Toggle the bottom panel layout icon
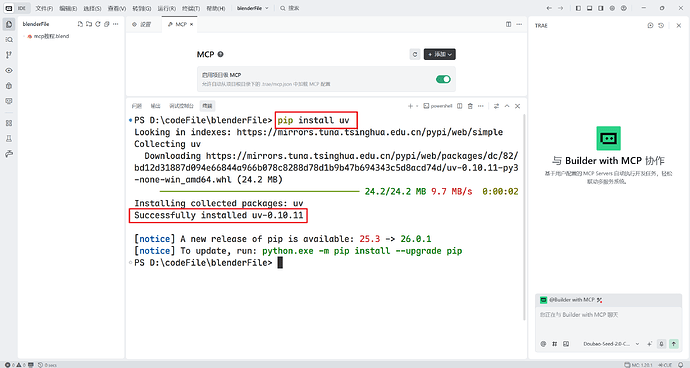This screenshot has width=690, height=368. [590, 8]
